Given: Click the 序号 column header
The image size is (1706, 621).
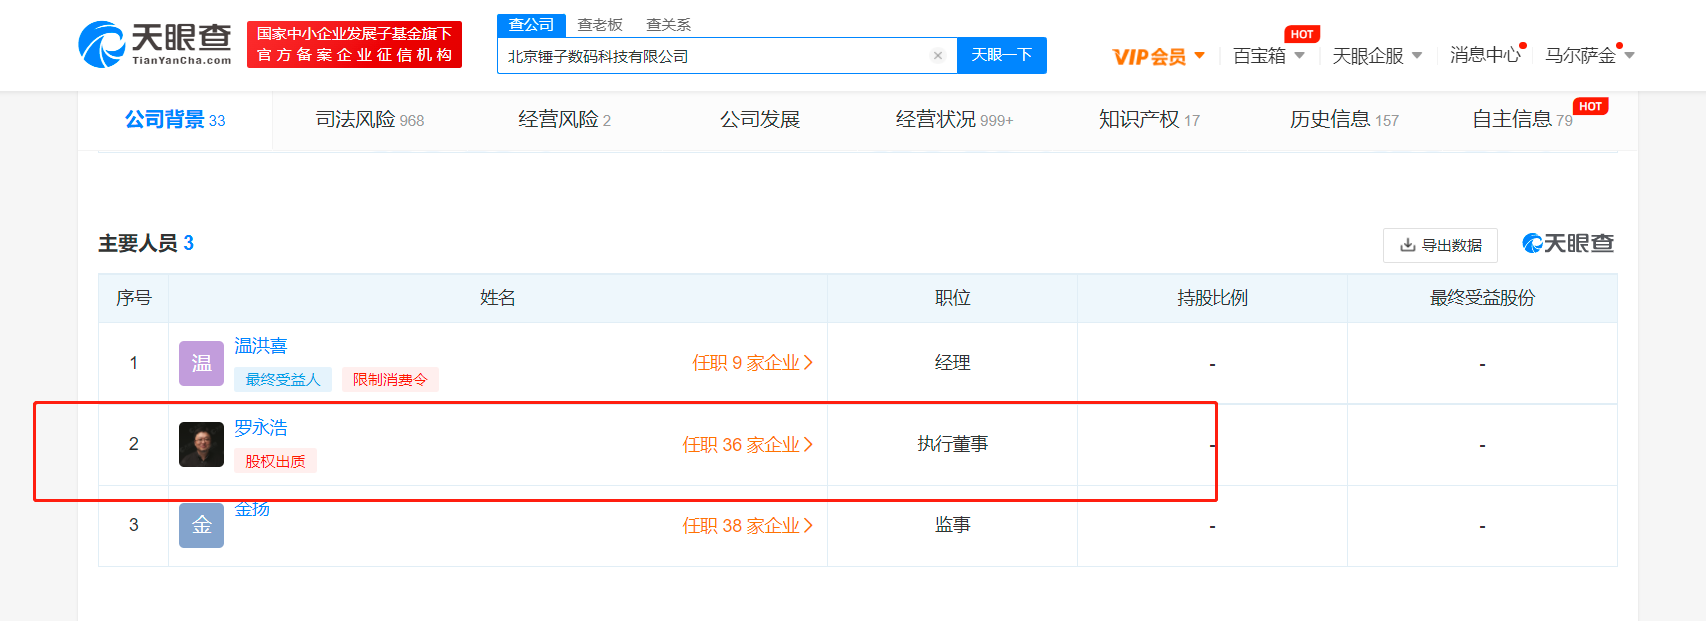Looking at the screenshot, I should (134, 298).
